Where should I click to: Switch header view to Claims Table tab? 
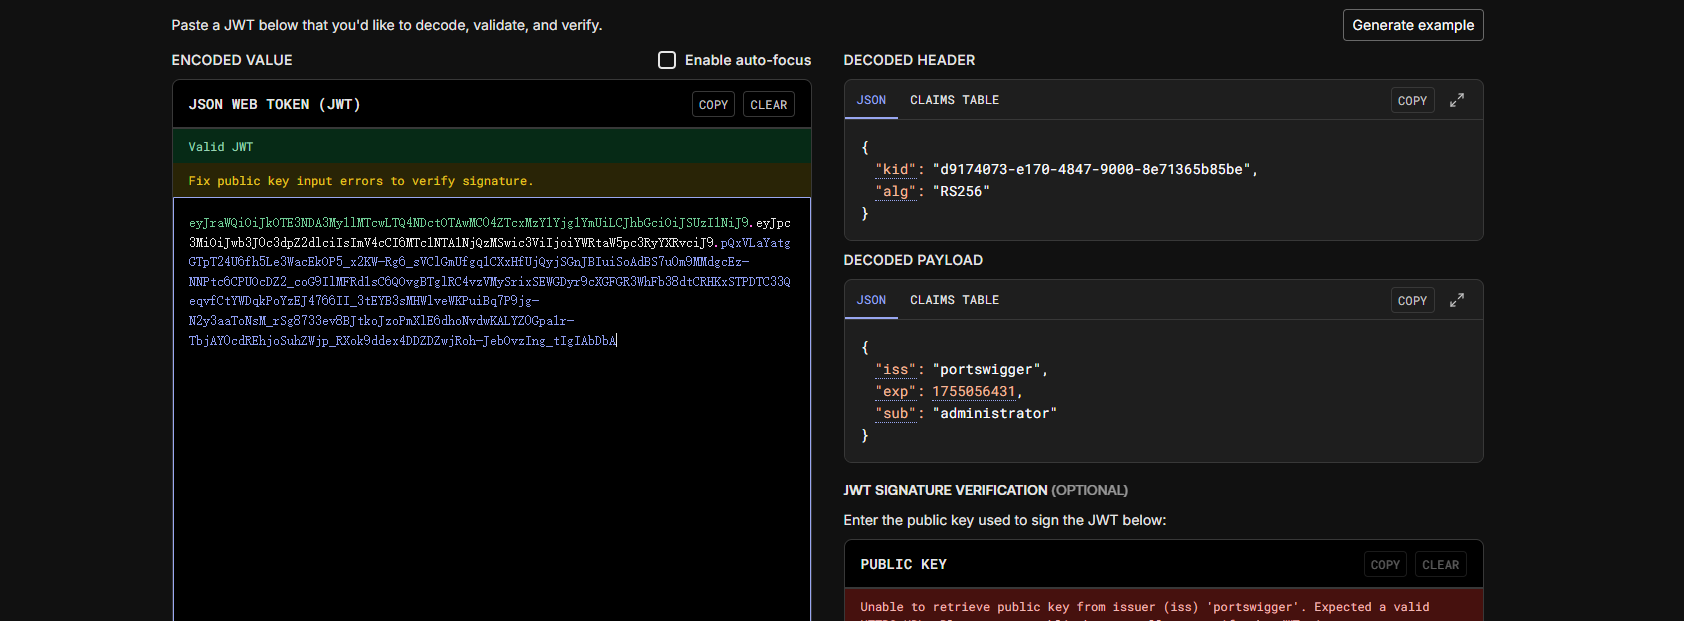[954, 100]
